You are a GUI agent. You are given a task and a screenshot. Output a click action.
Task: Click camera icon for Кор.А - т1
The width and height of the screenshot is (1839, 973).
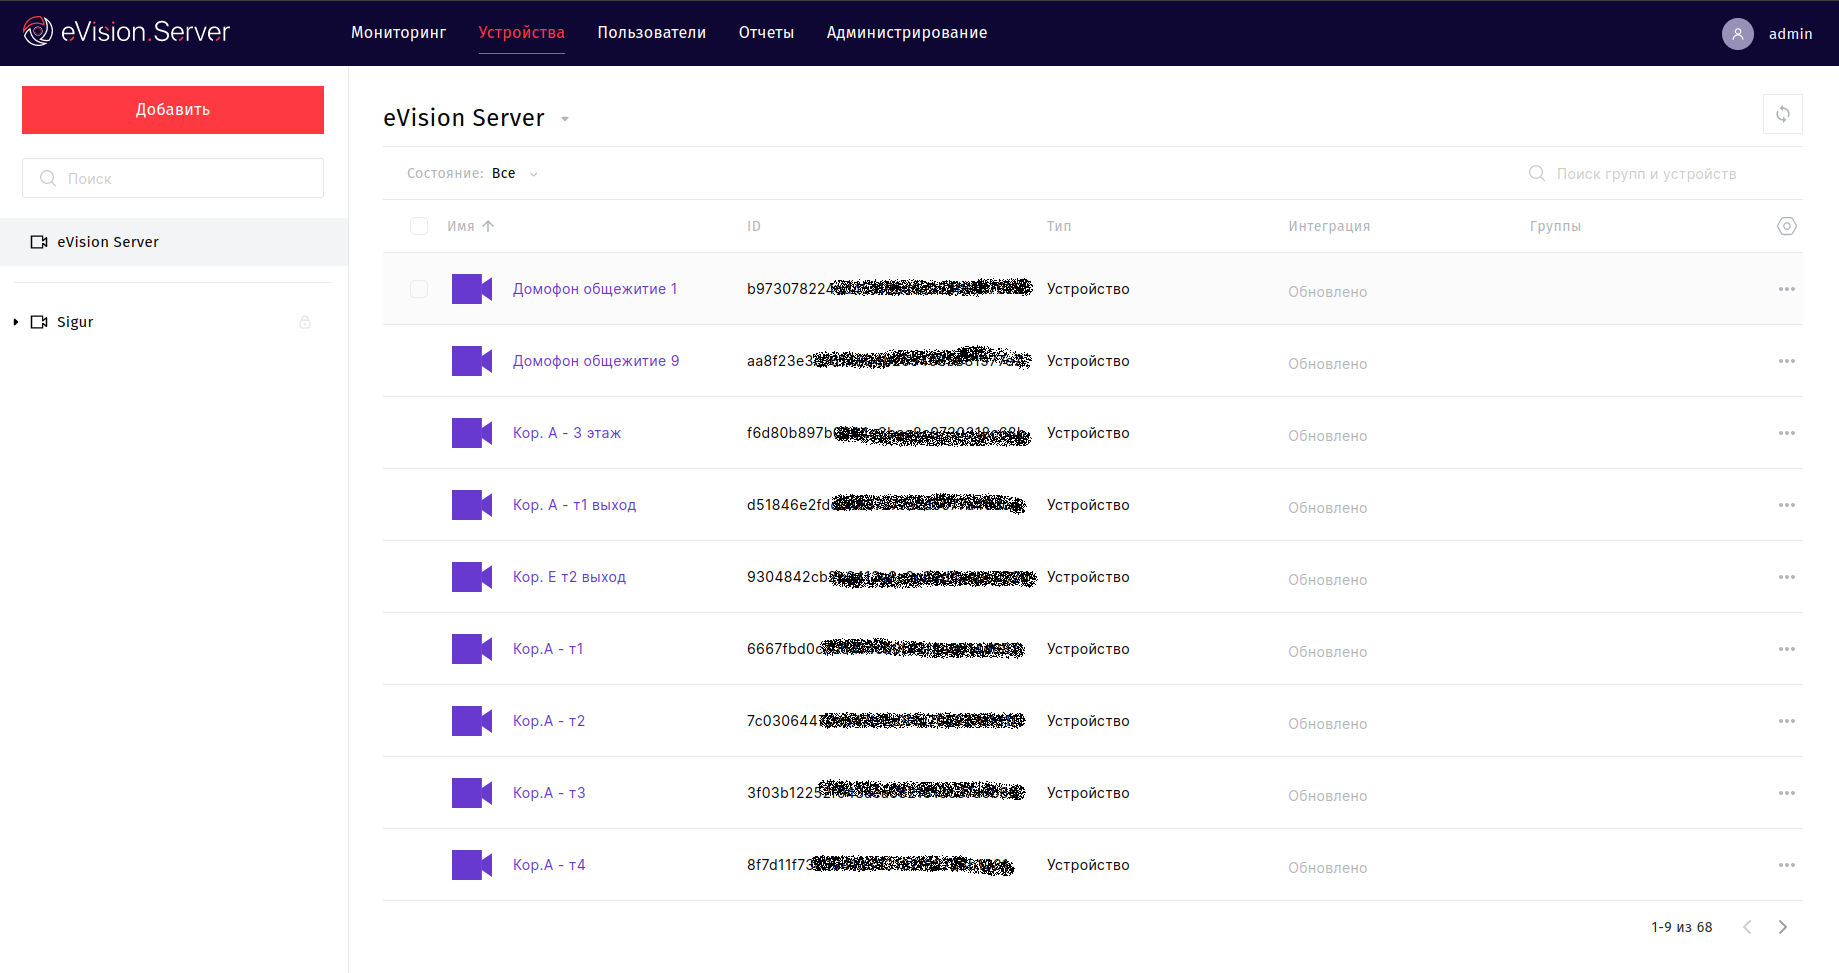coord(472,649)
